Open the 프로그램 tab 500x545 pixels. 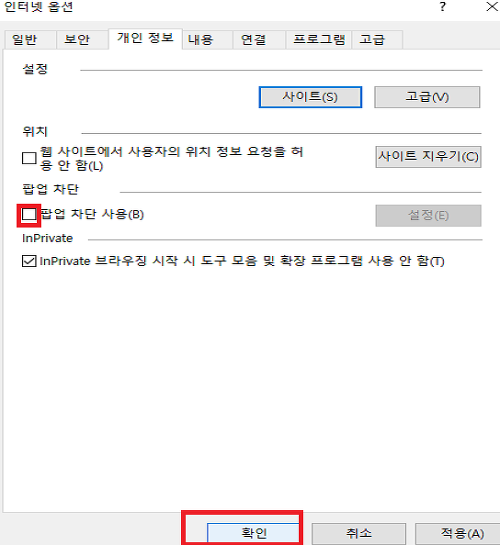click(319, 40)
